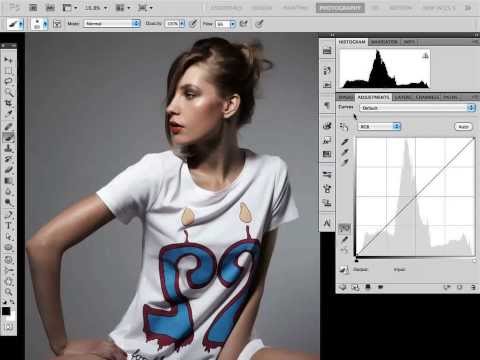Toggle clip adjustment to layer button

tap(368, 287)
